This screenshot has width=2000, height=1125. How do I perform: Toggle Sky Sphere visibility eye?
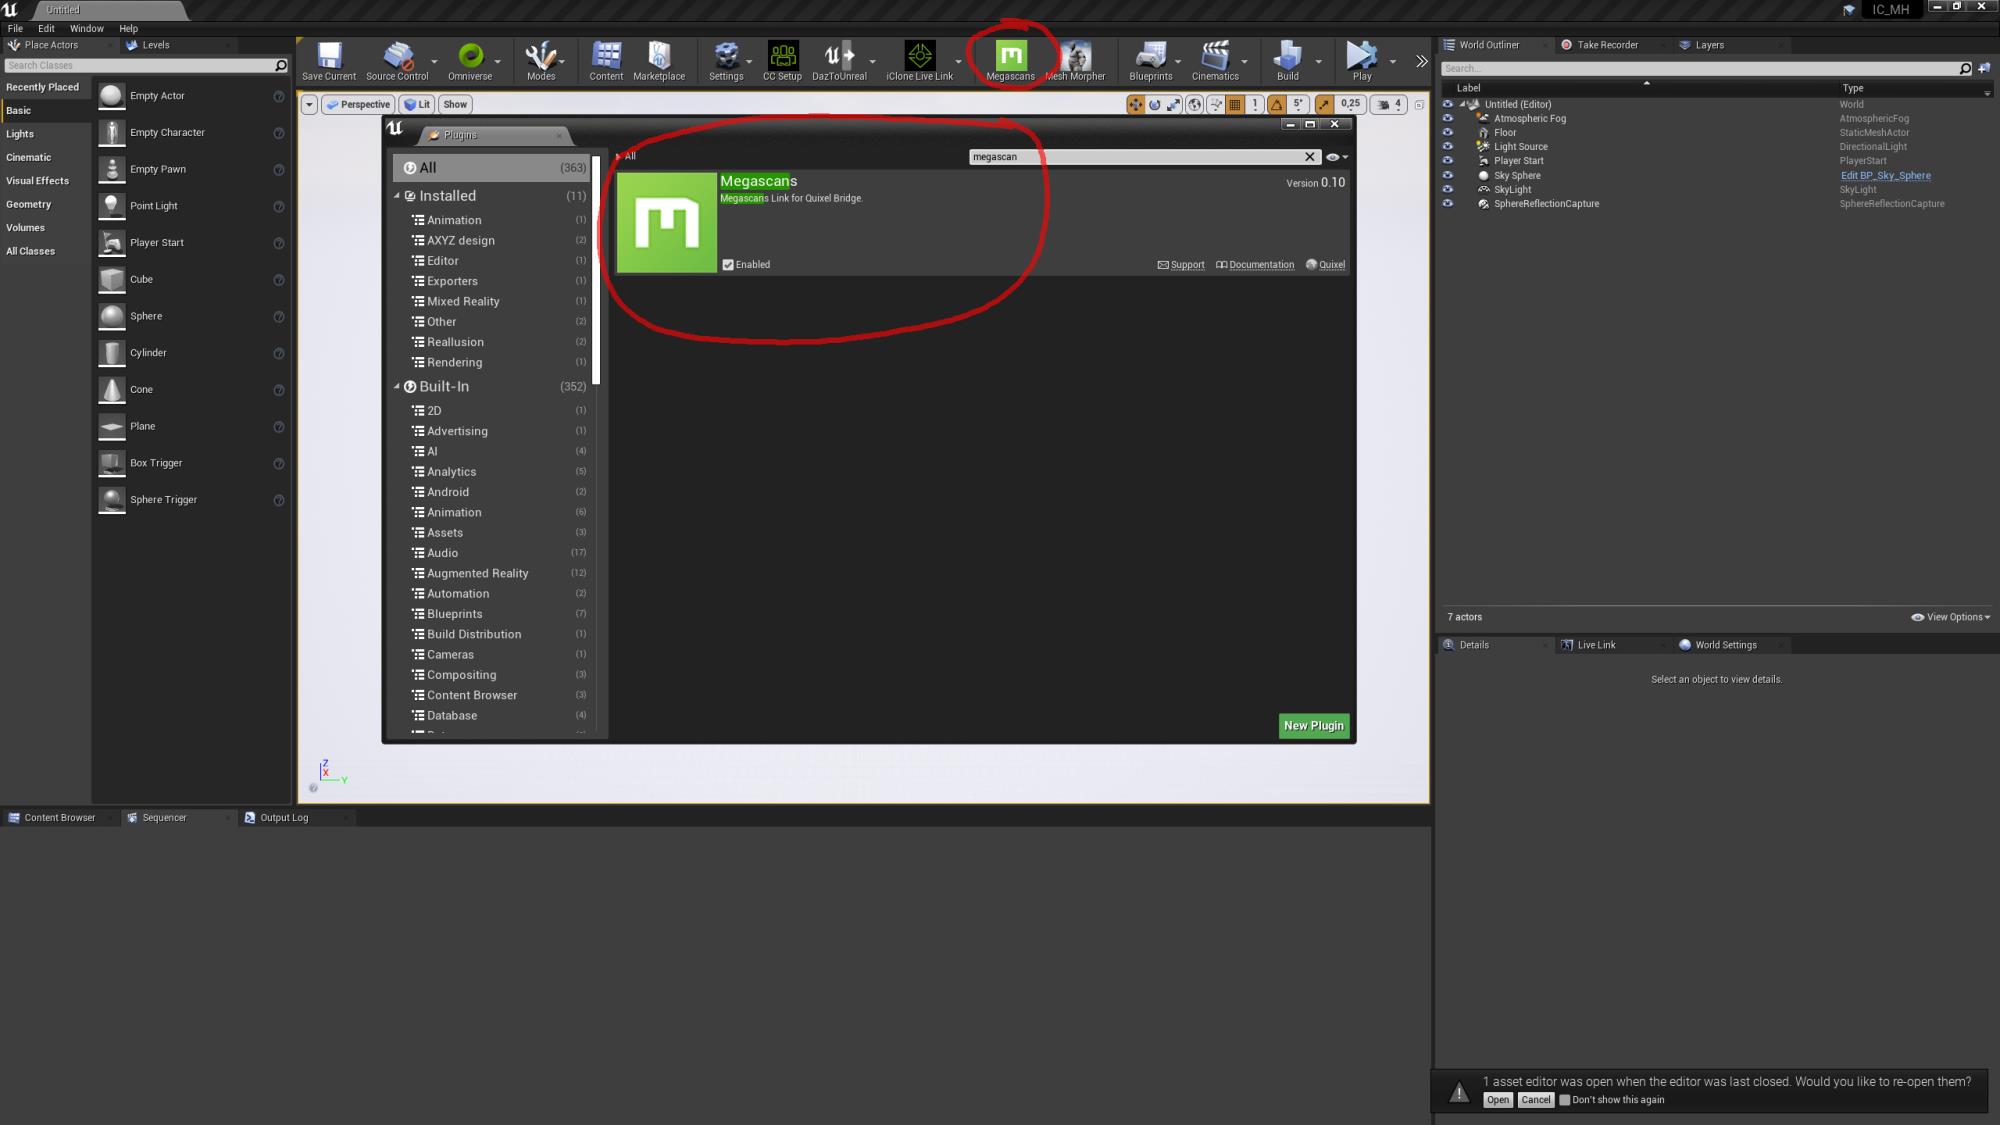click(1447, 175)
